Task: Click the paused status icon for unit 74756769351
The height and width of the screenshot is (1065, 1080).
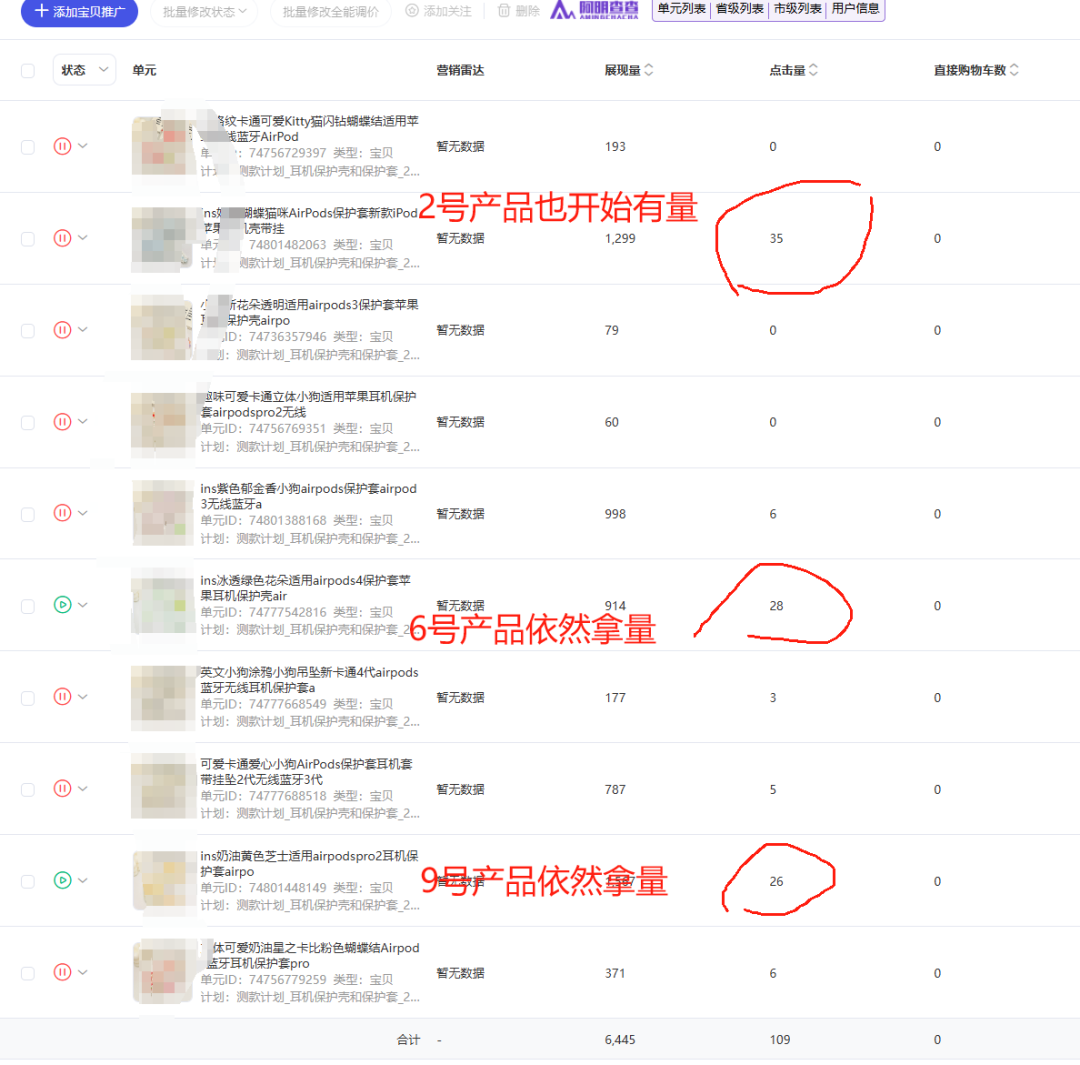Action: [62, 422]
